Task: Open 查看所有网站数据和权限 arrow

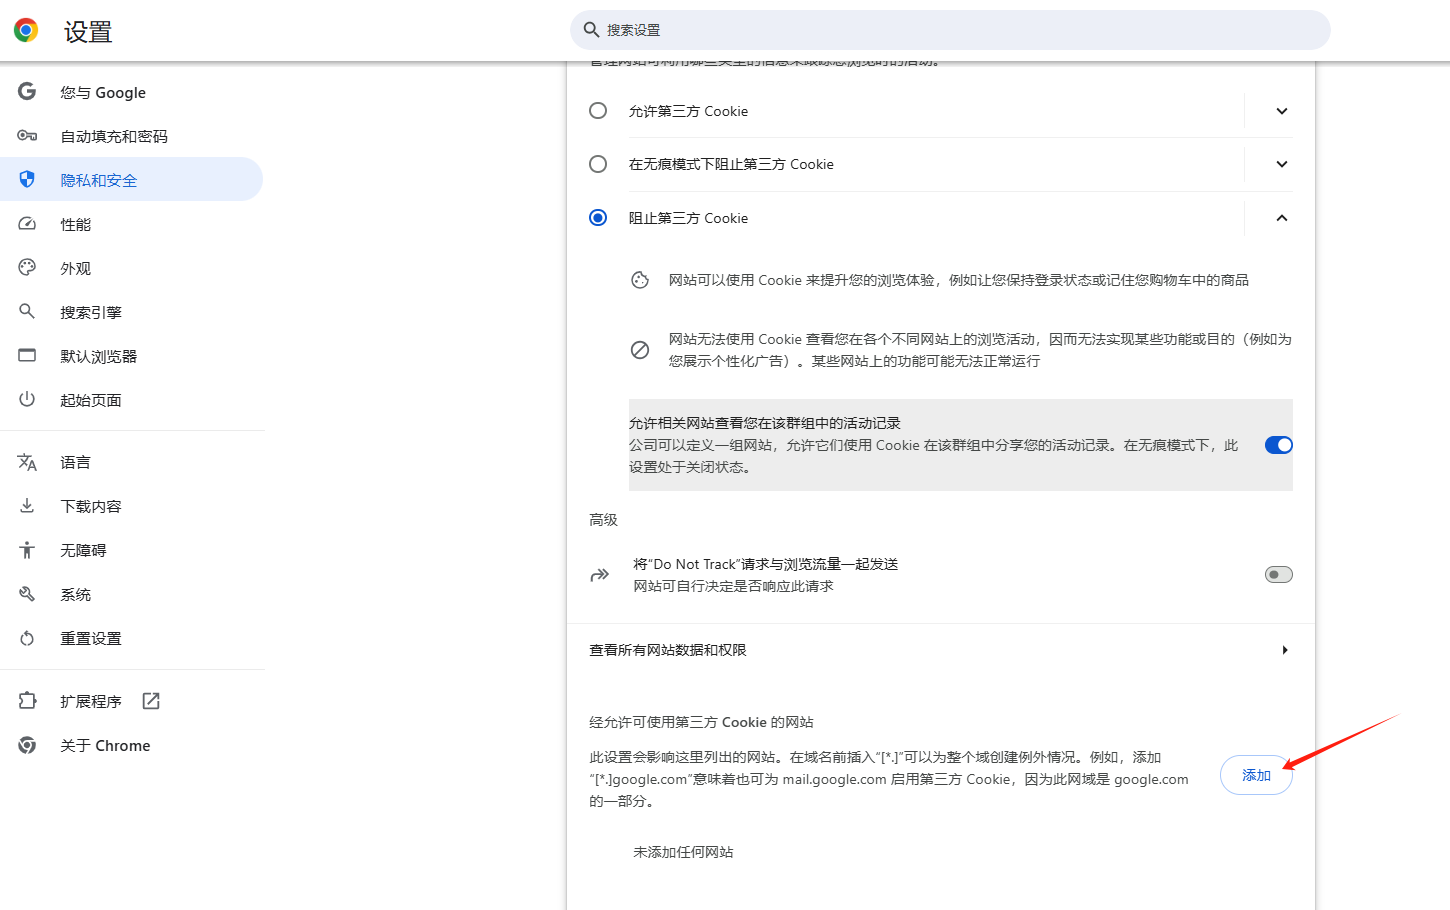Action: pos(1285,650)
